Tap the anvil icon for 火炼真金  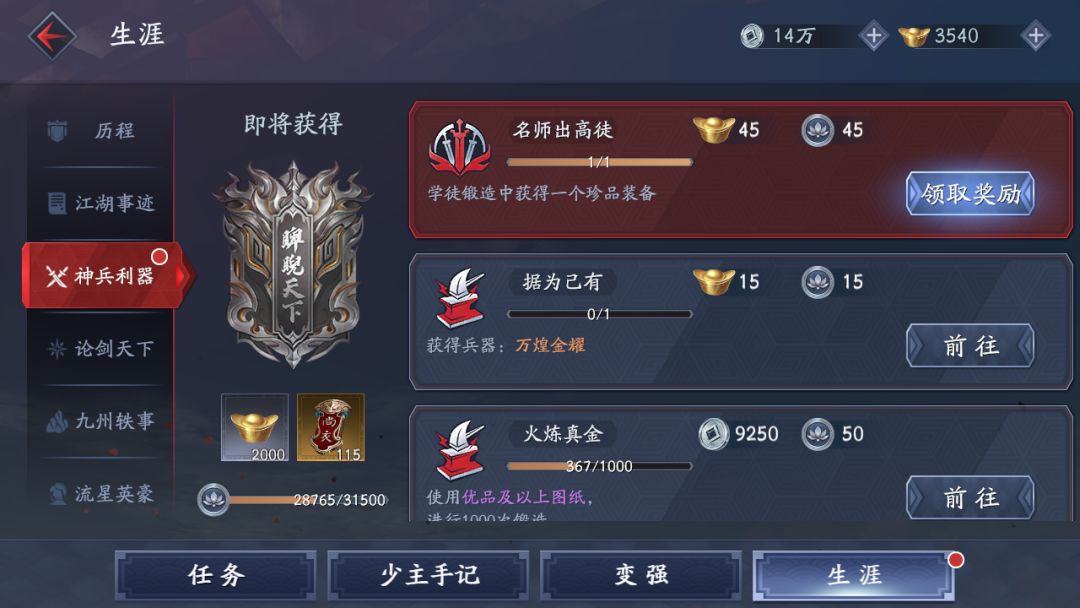[x=459, y=450]
